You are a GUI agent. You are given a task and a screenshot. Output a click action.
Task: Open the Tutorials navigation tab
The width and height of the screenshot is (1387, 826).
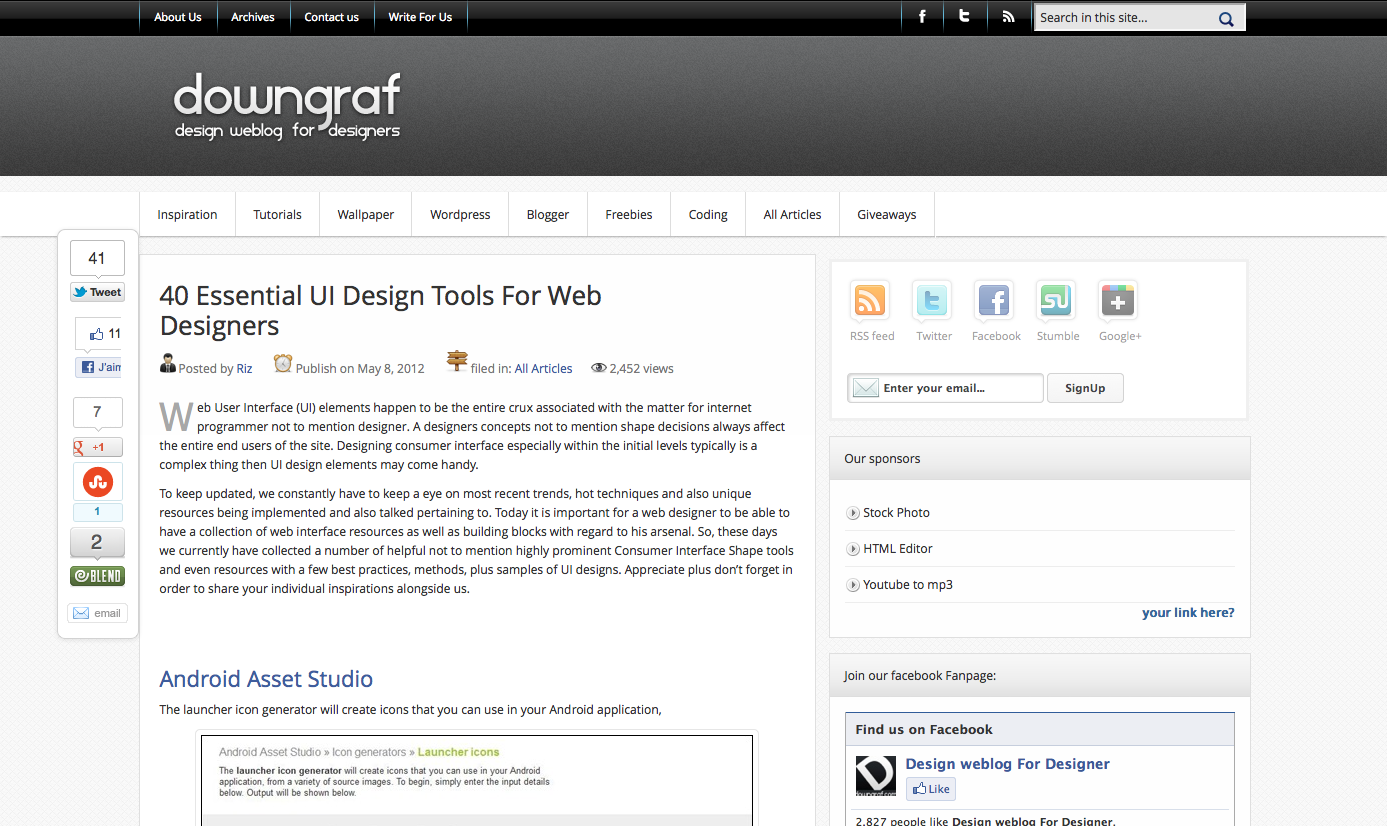point(277,215)
